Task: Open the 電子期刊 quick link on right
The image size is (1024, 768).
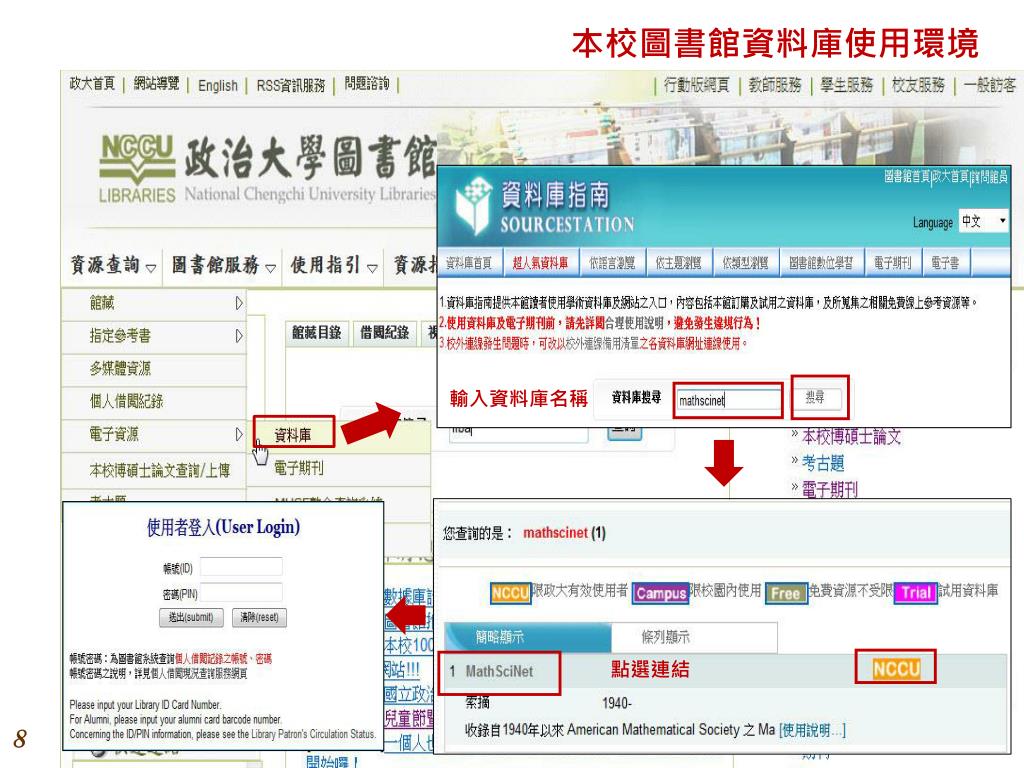Action: click(x=829, y=489)
